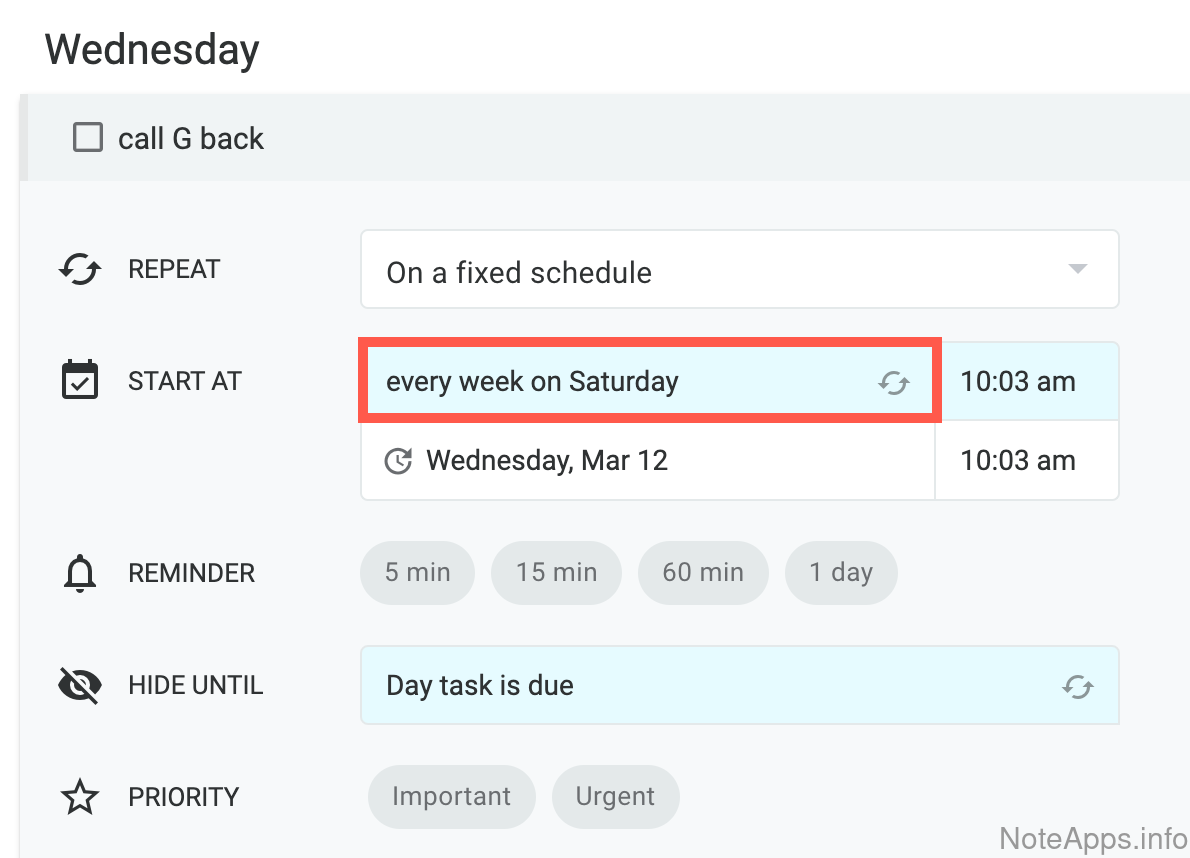Edit the 'every week on Saturday' field
The height and width of the screenshot is (858, 1190).
pyautogui.click(x=600, y=382)
